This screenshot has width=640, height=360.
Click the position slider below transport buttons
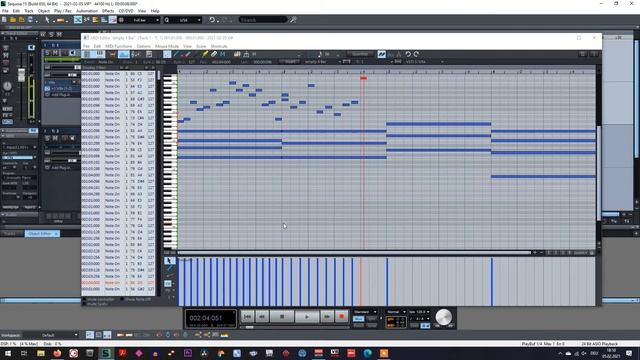[249, 327]
